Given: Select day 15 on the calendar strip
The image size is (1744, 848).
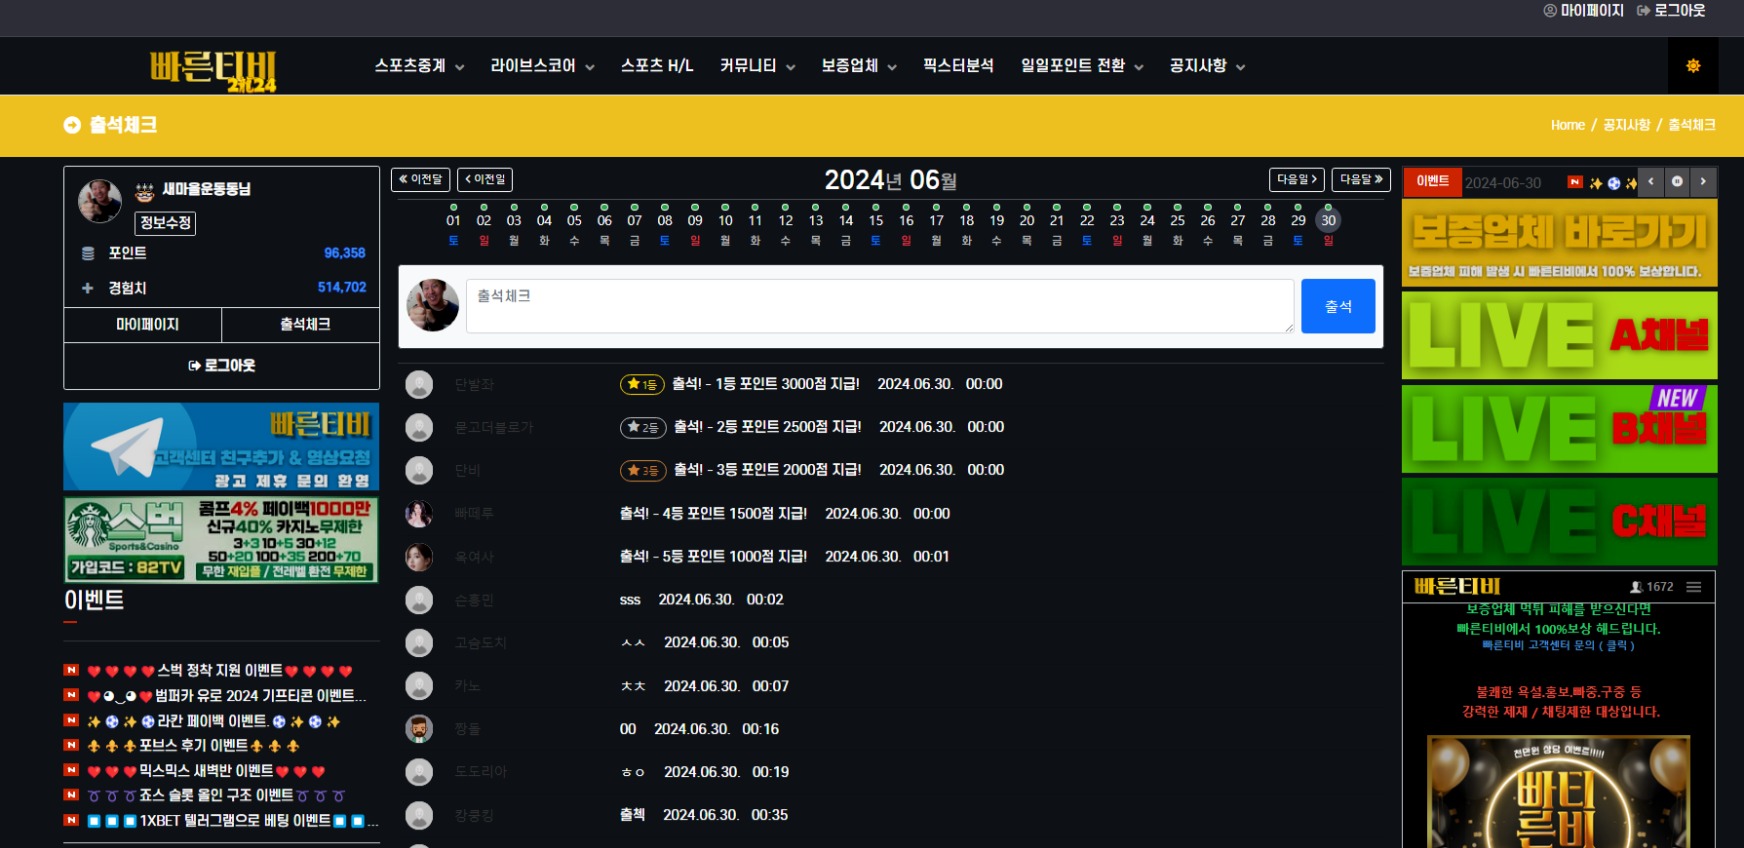Looking at the screenshot, I should coord(876,221).
